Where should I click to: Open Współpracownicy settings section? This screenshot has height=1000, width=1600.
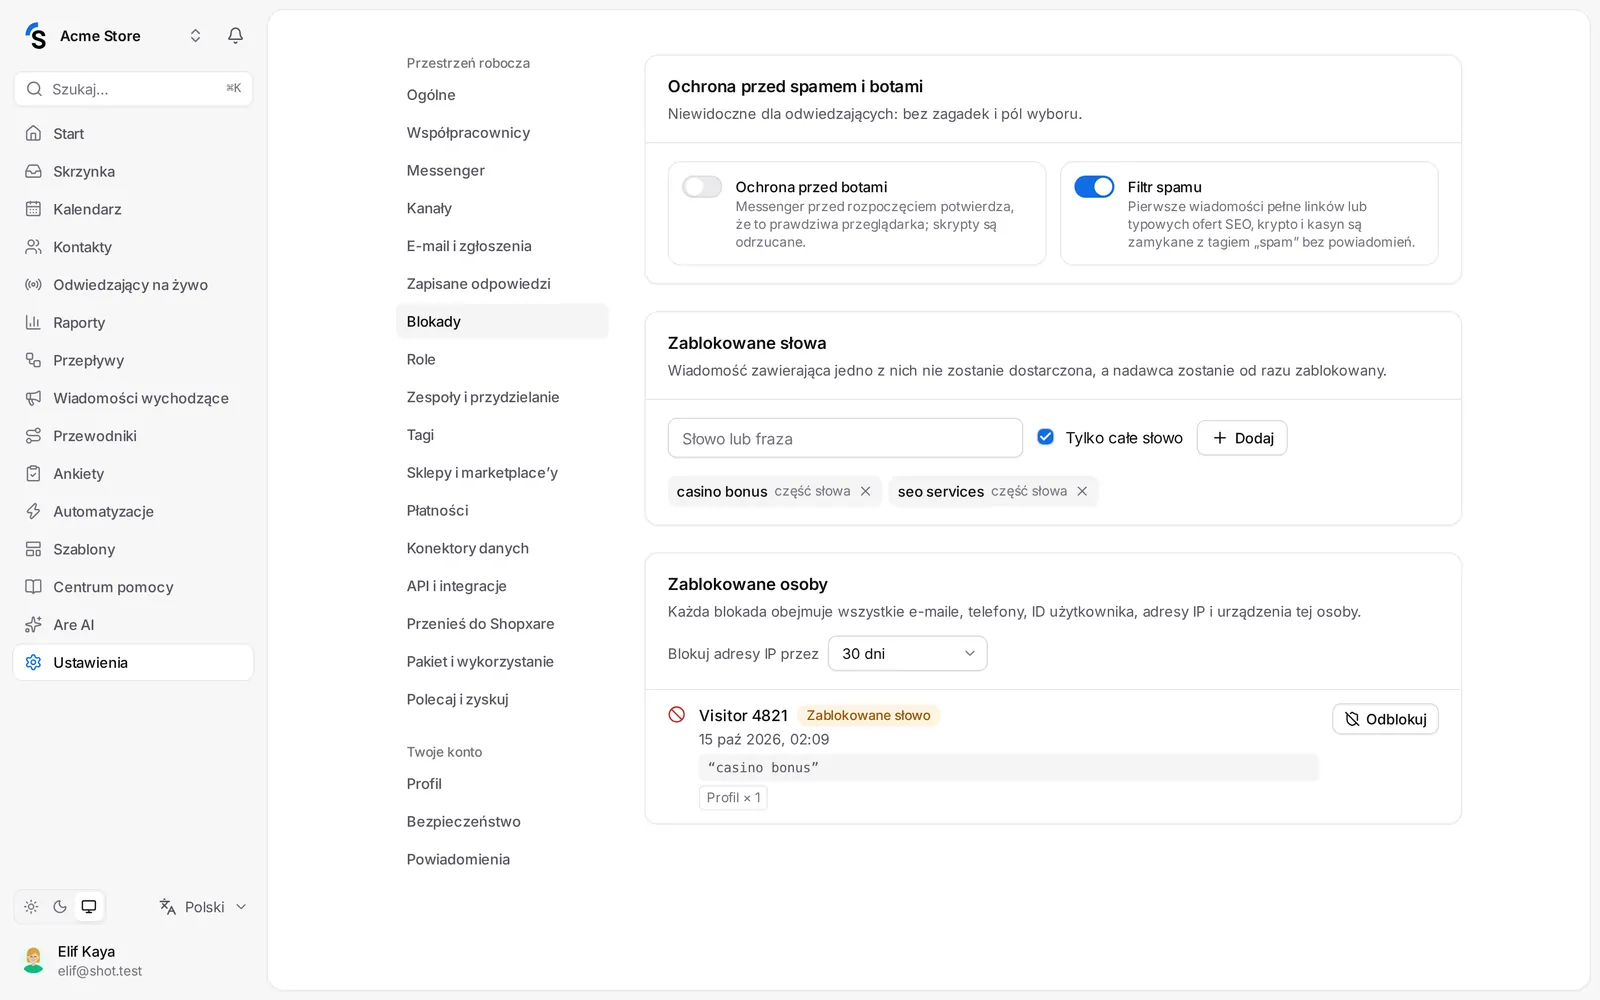click(x=501, y=133)
